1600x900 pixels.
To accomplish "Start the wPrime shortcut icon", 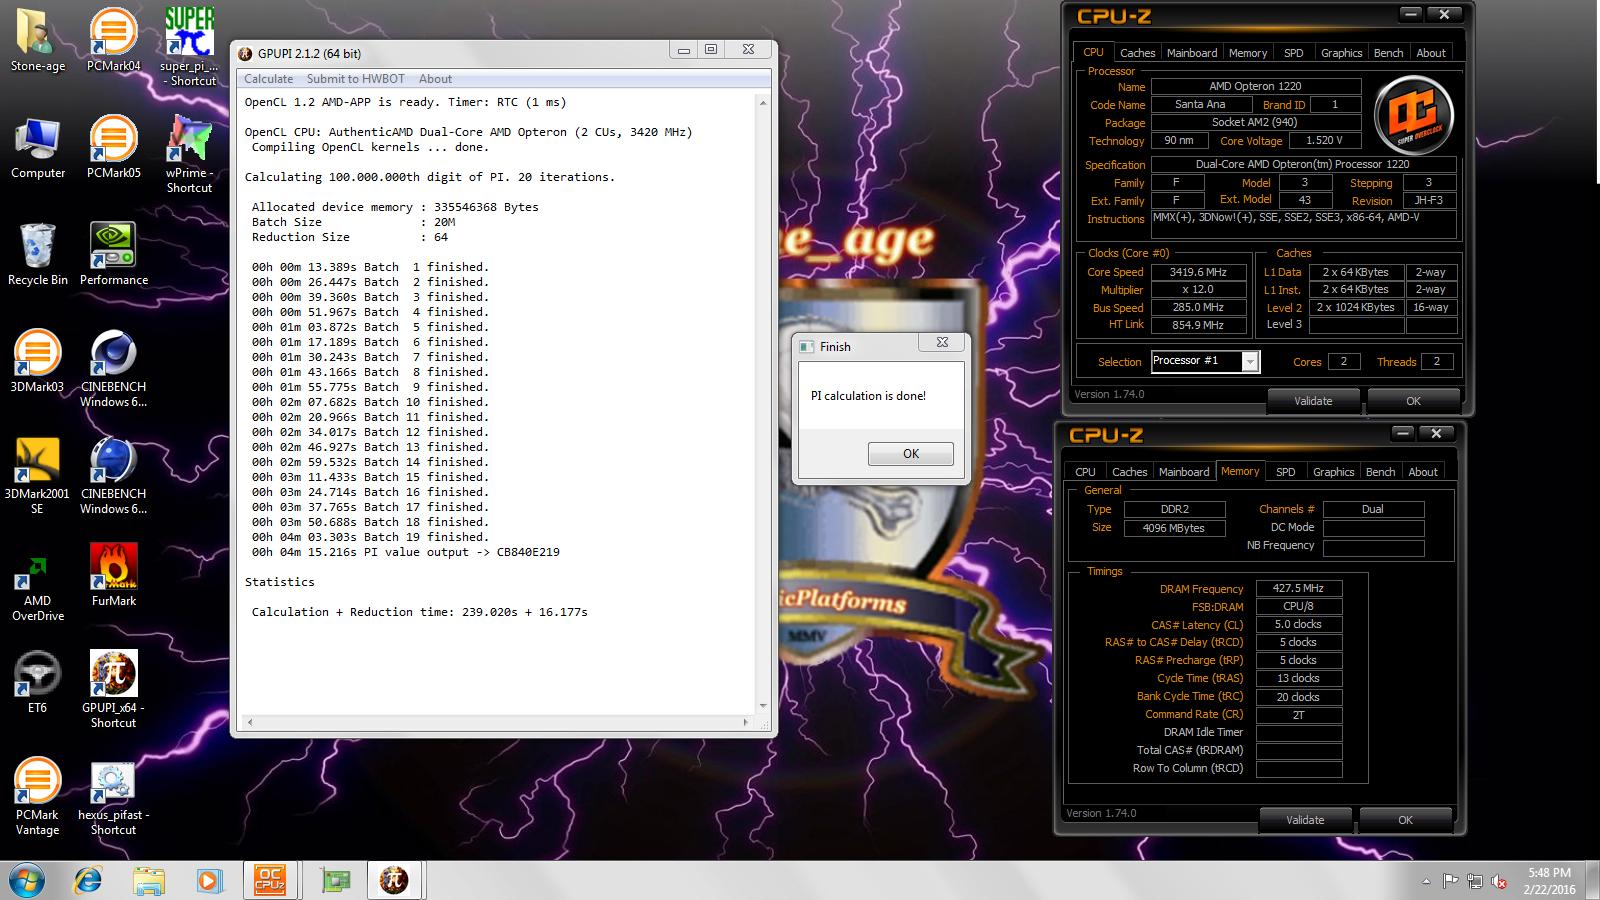I will pyautogui.click(x=189, y=154).
